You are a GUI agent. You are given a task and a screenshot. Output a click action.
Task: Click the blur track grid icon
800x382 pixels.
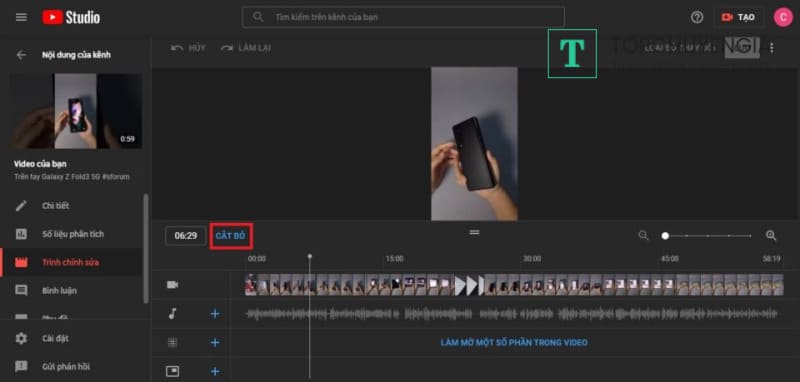pos(172,343)
